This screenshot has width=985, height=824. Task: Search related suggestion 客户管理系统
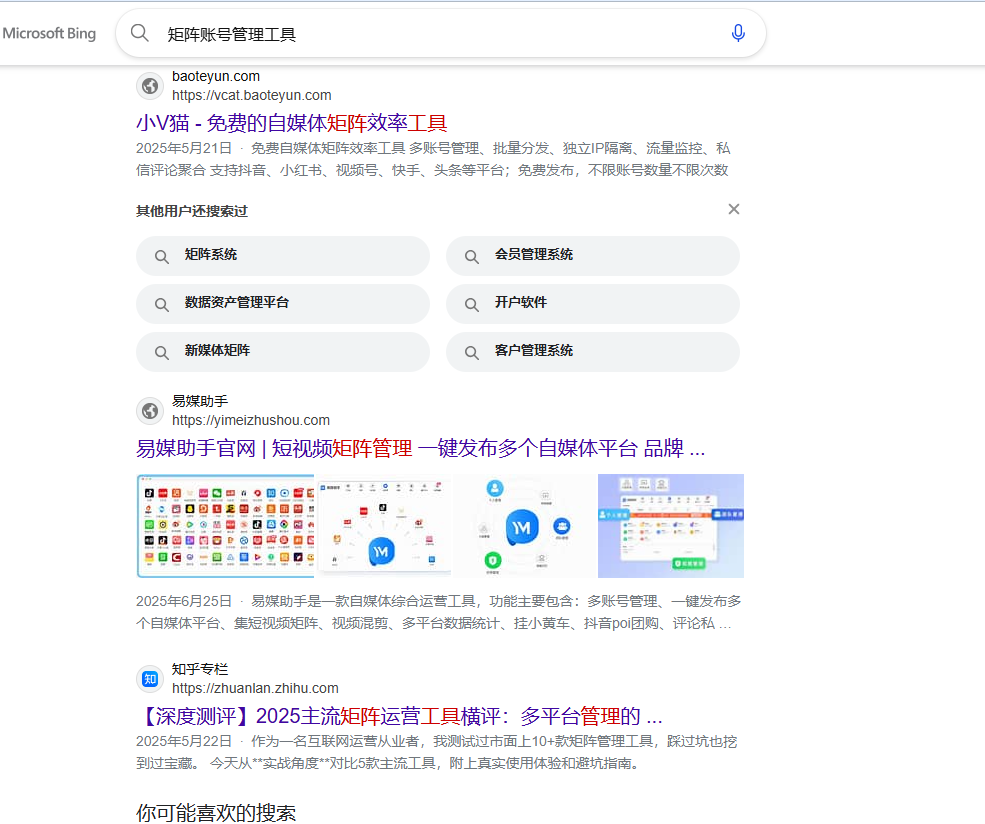click(x=592, y=352)
